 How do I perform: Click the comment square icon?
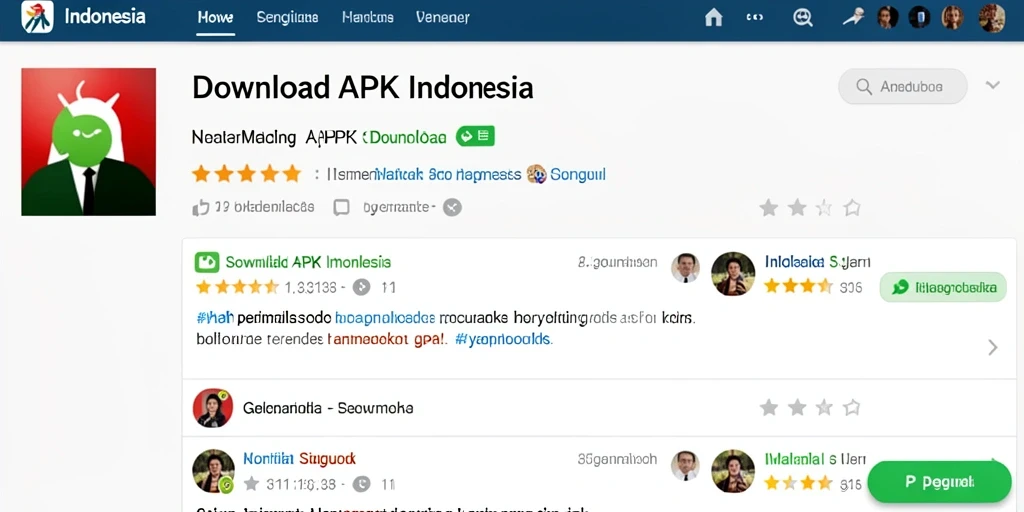point(342,208)
